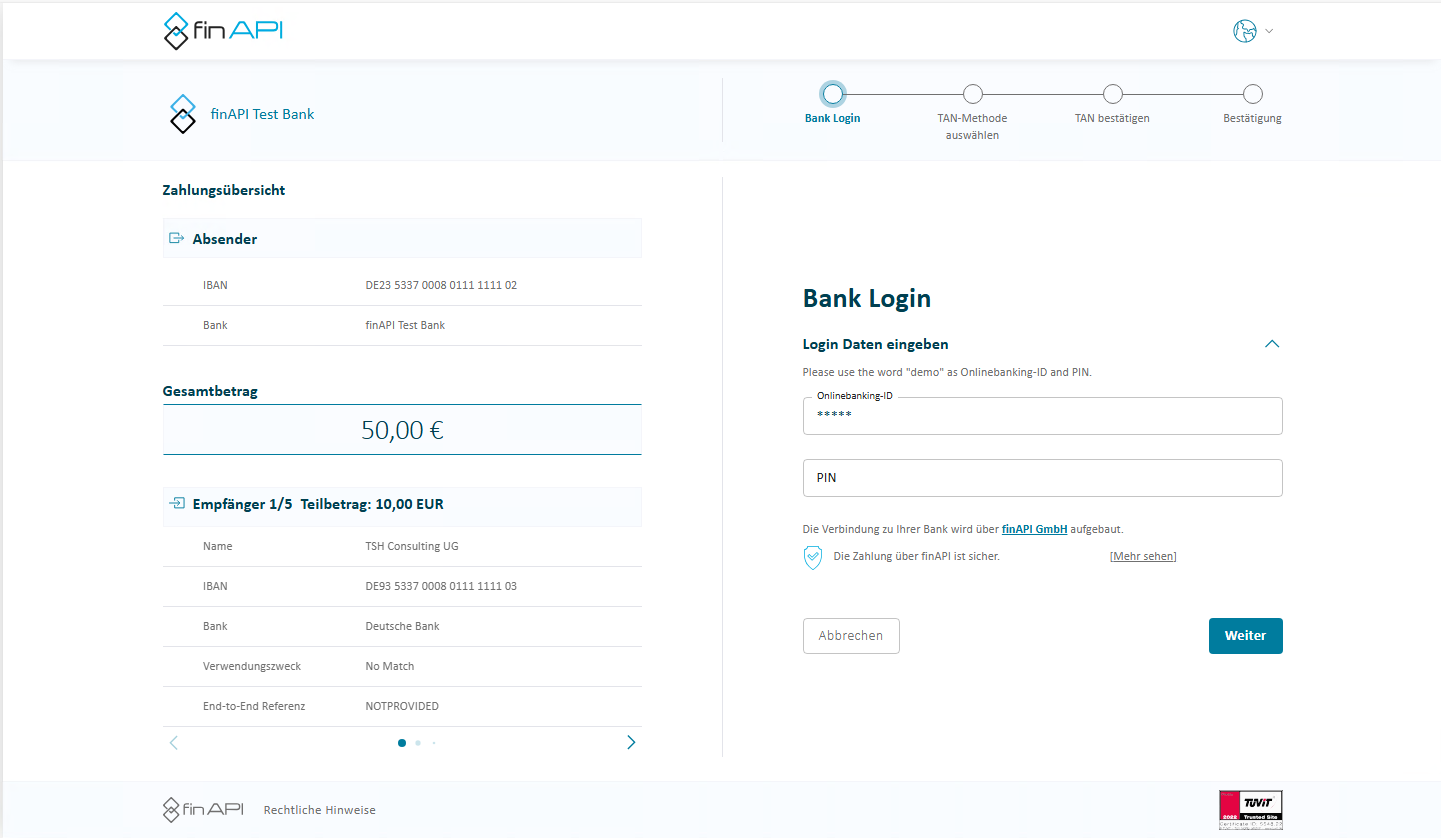Click the Empfänger incoming arrow icon

pos(177,503)
